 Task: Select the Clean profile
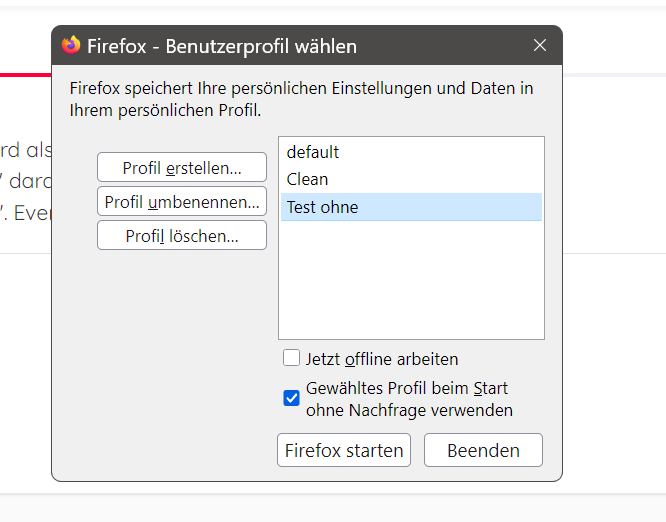point(411,179)
